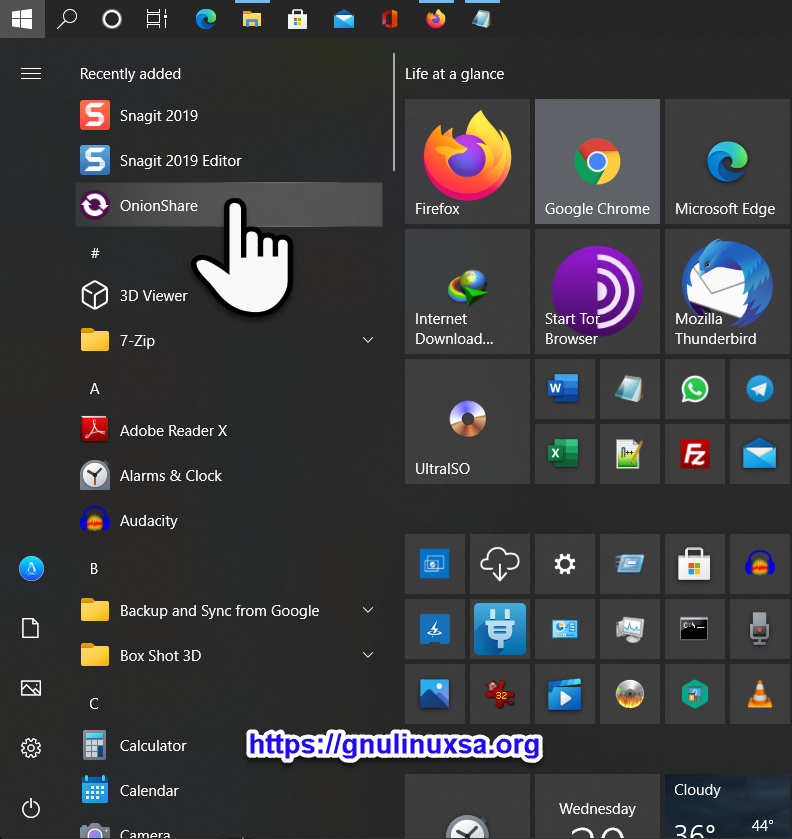Viewport: 792px width, 839px height.
Task: Open the Word tile
Action: [565, 388]
